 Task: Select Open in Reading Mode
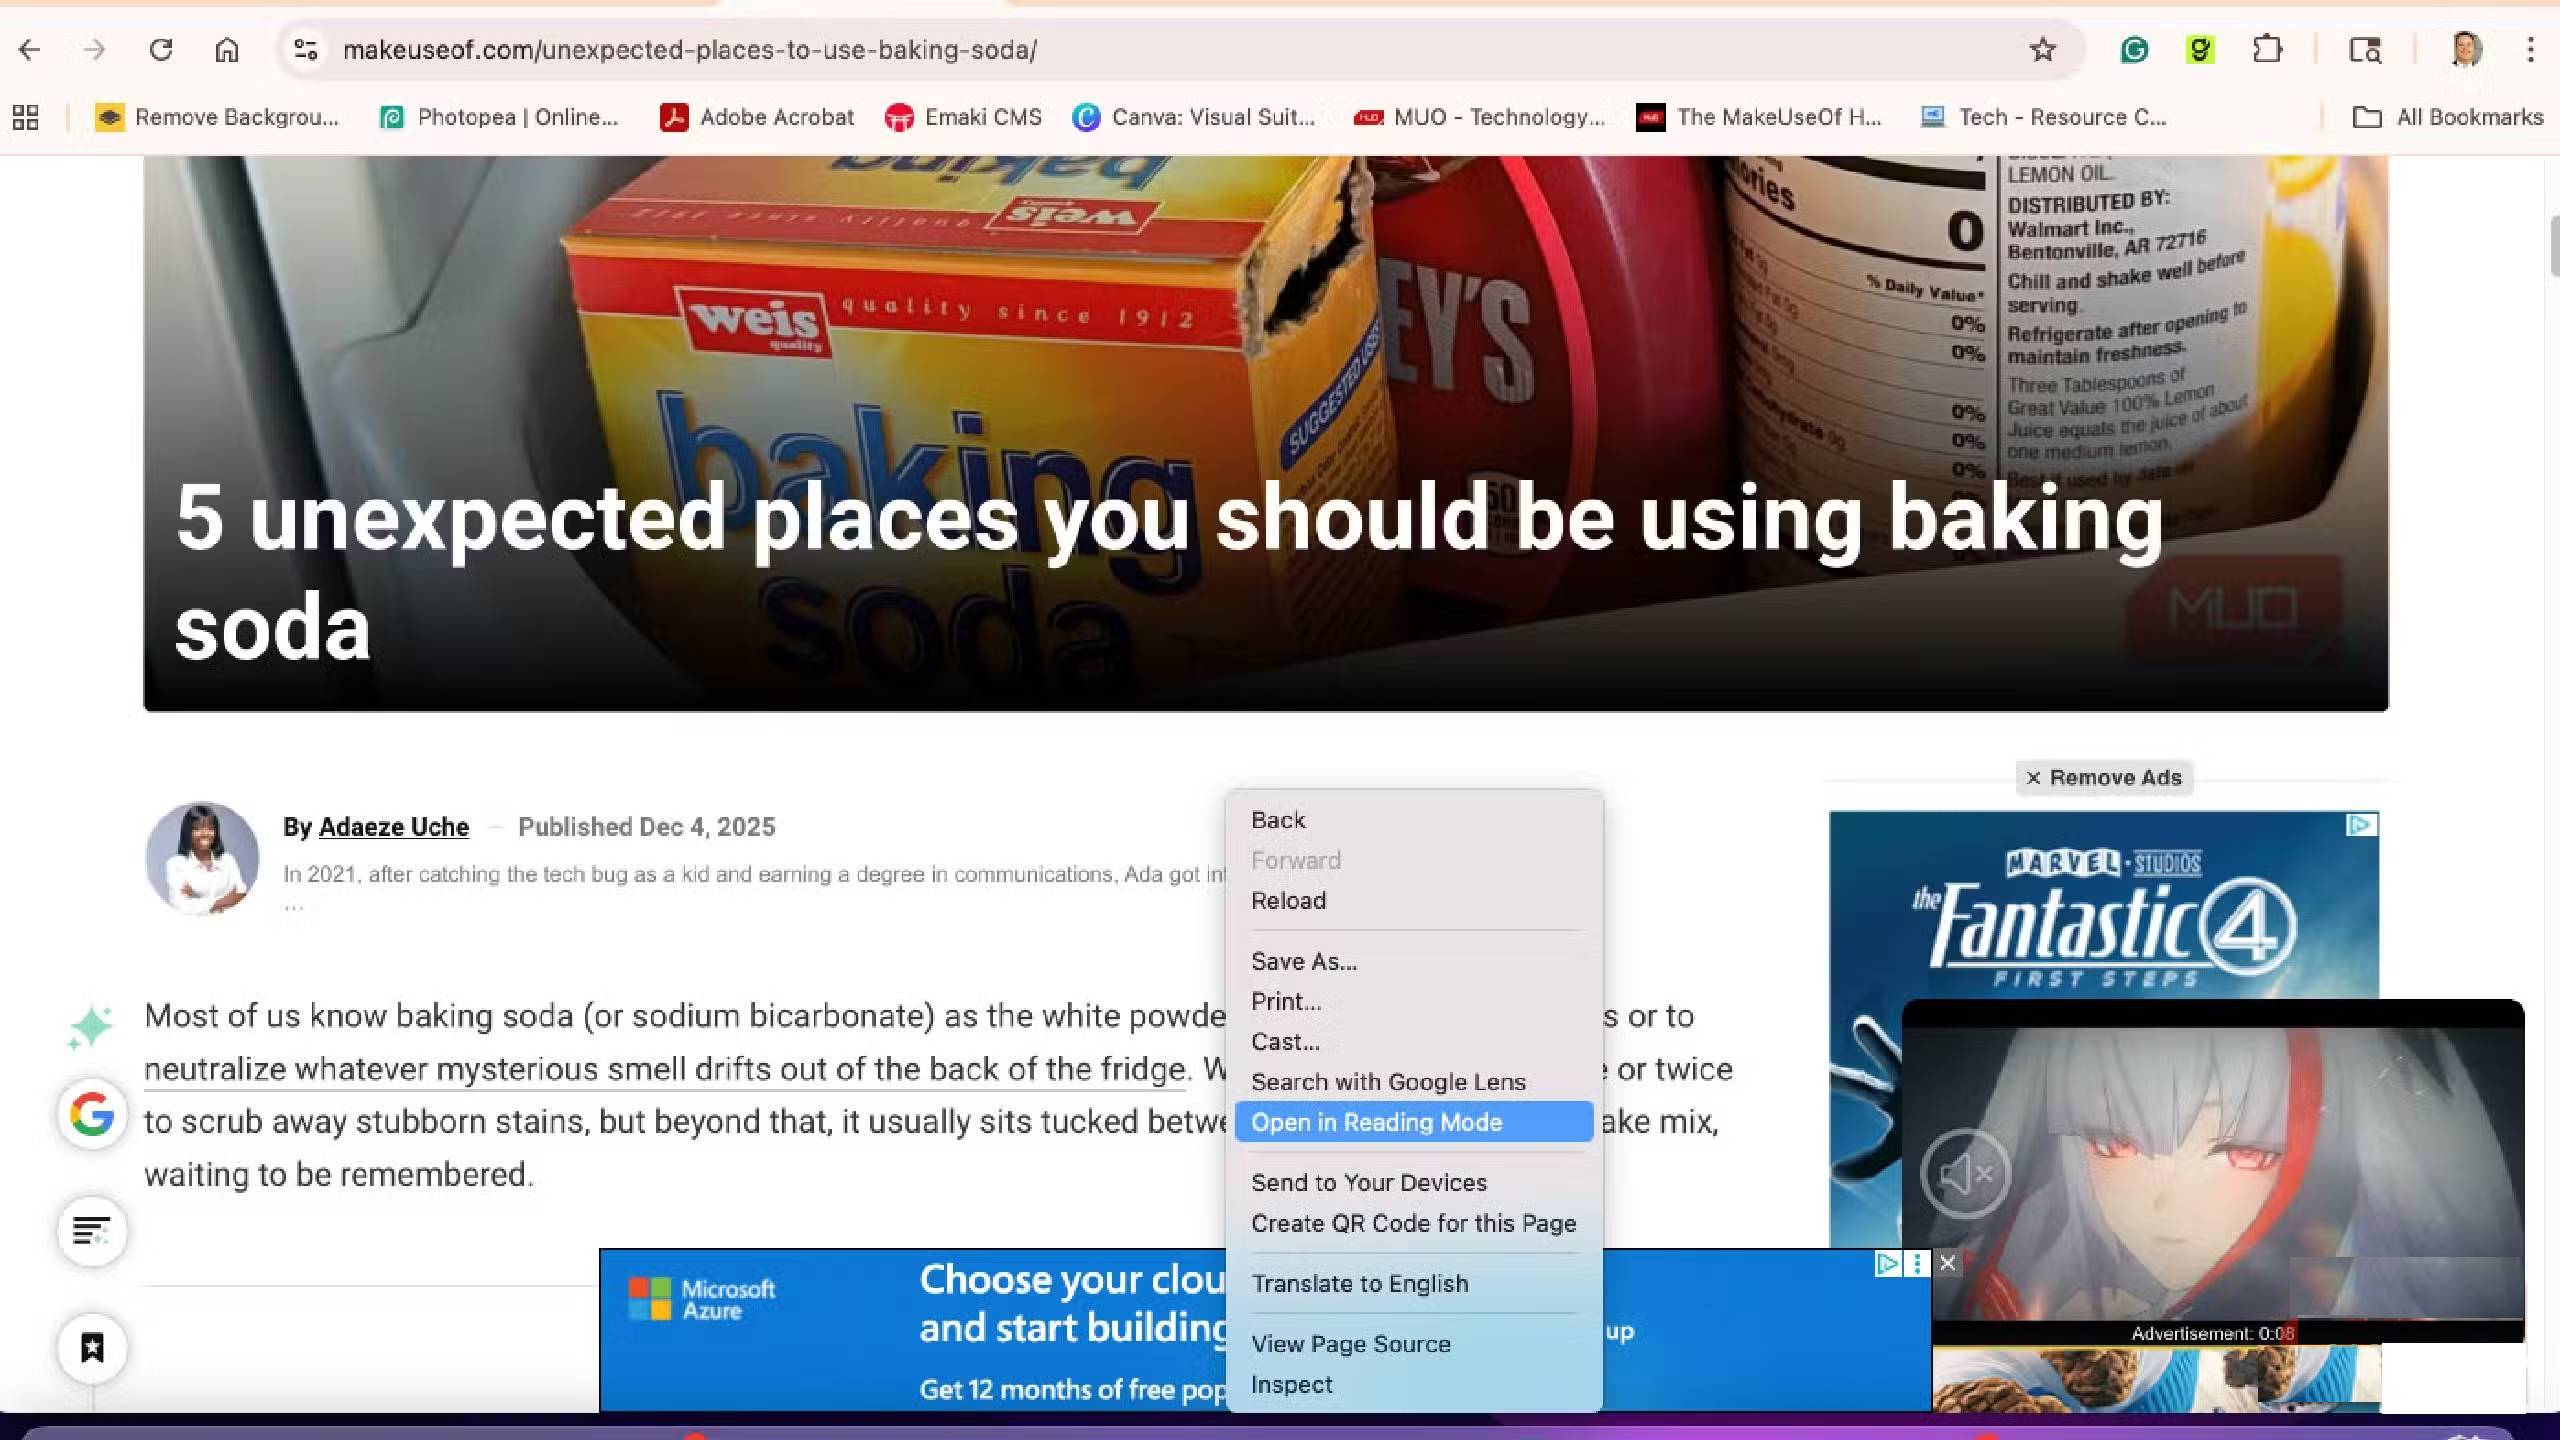coord(1376,1122)
